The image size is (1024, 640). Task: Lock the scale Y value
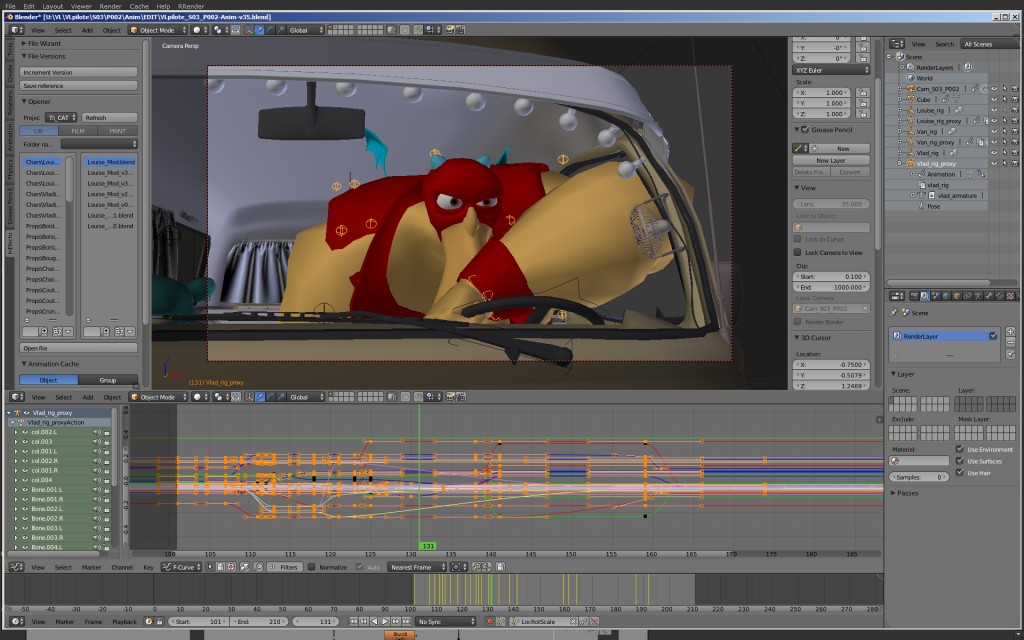click(x=863, y=103)
